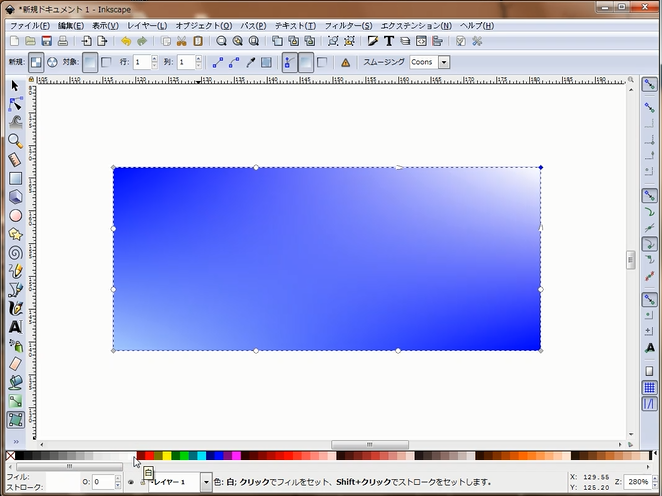Toggle layer visibility eye icon
This screenshot has height=496, width=662.
point(131,482)
